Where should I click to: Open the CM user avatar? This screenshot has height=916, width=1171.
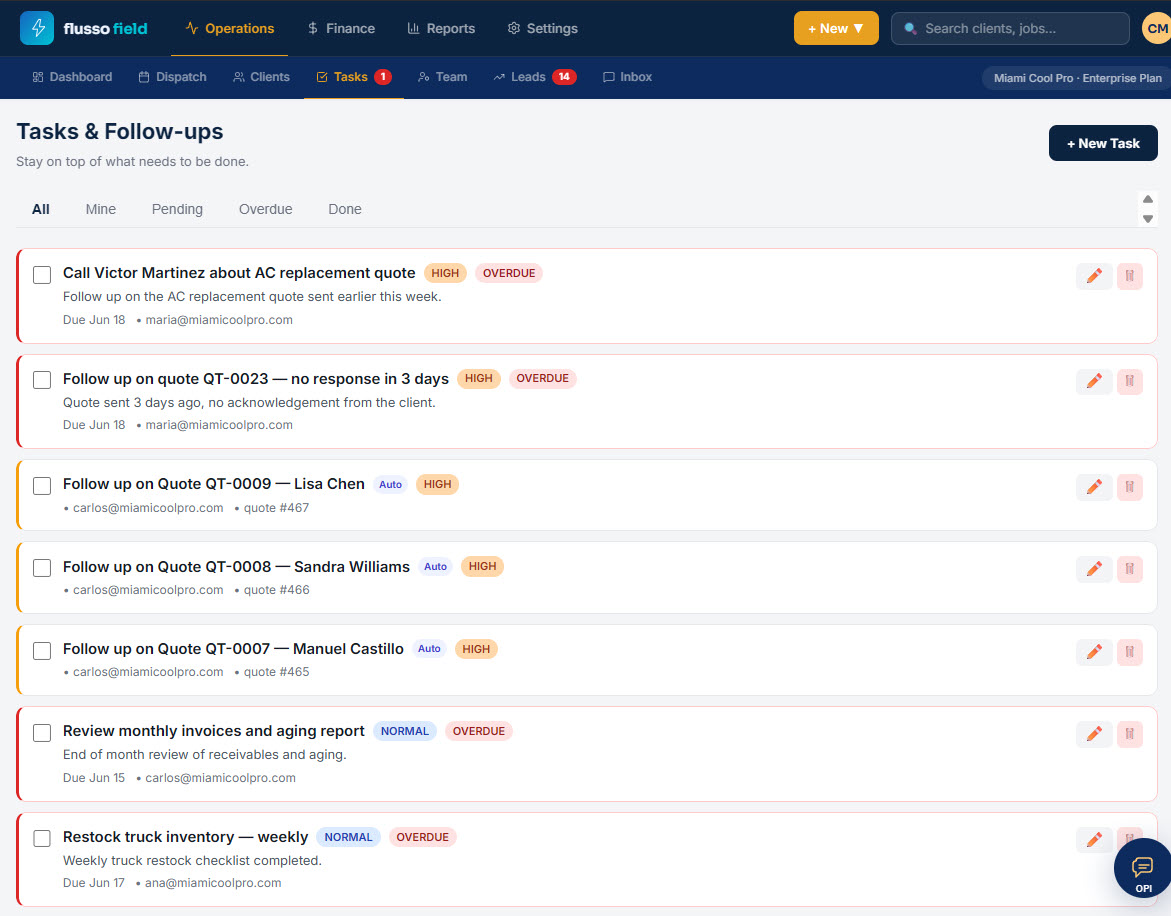click(1156, 28)
